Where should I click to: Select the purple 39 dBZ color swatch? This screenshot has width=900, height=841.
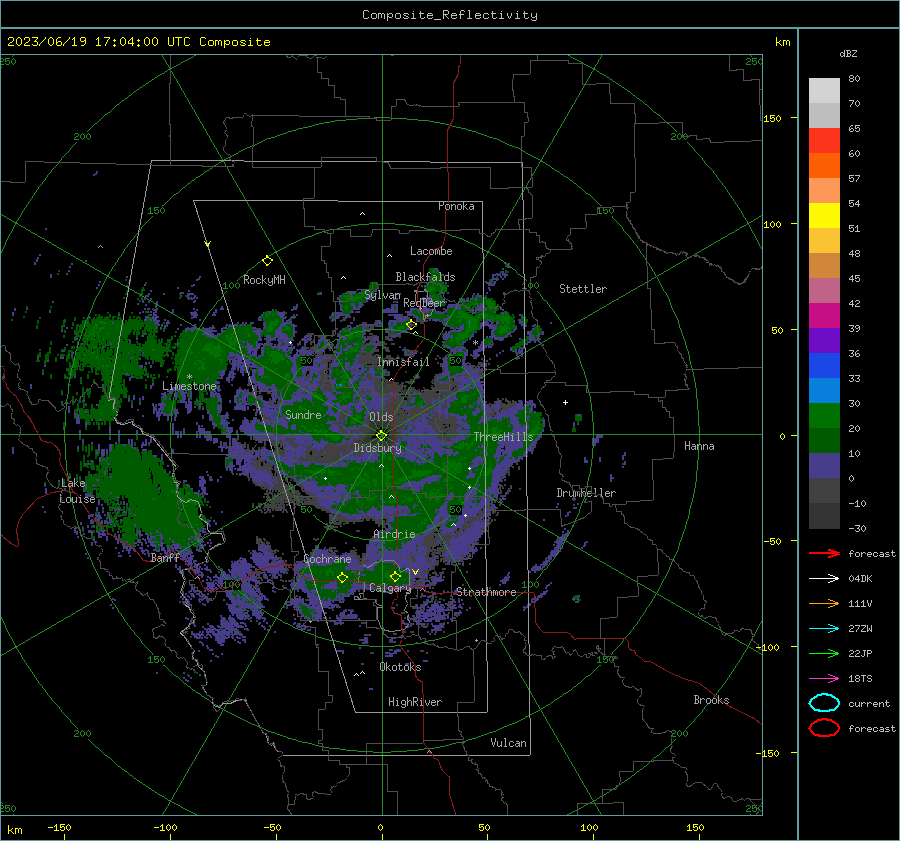click(x=824, y=340)
